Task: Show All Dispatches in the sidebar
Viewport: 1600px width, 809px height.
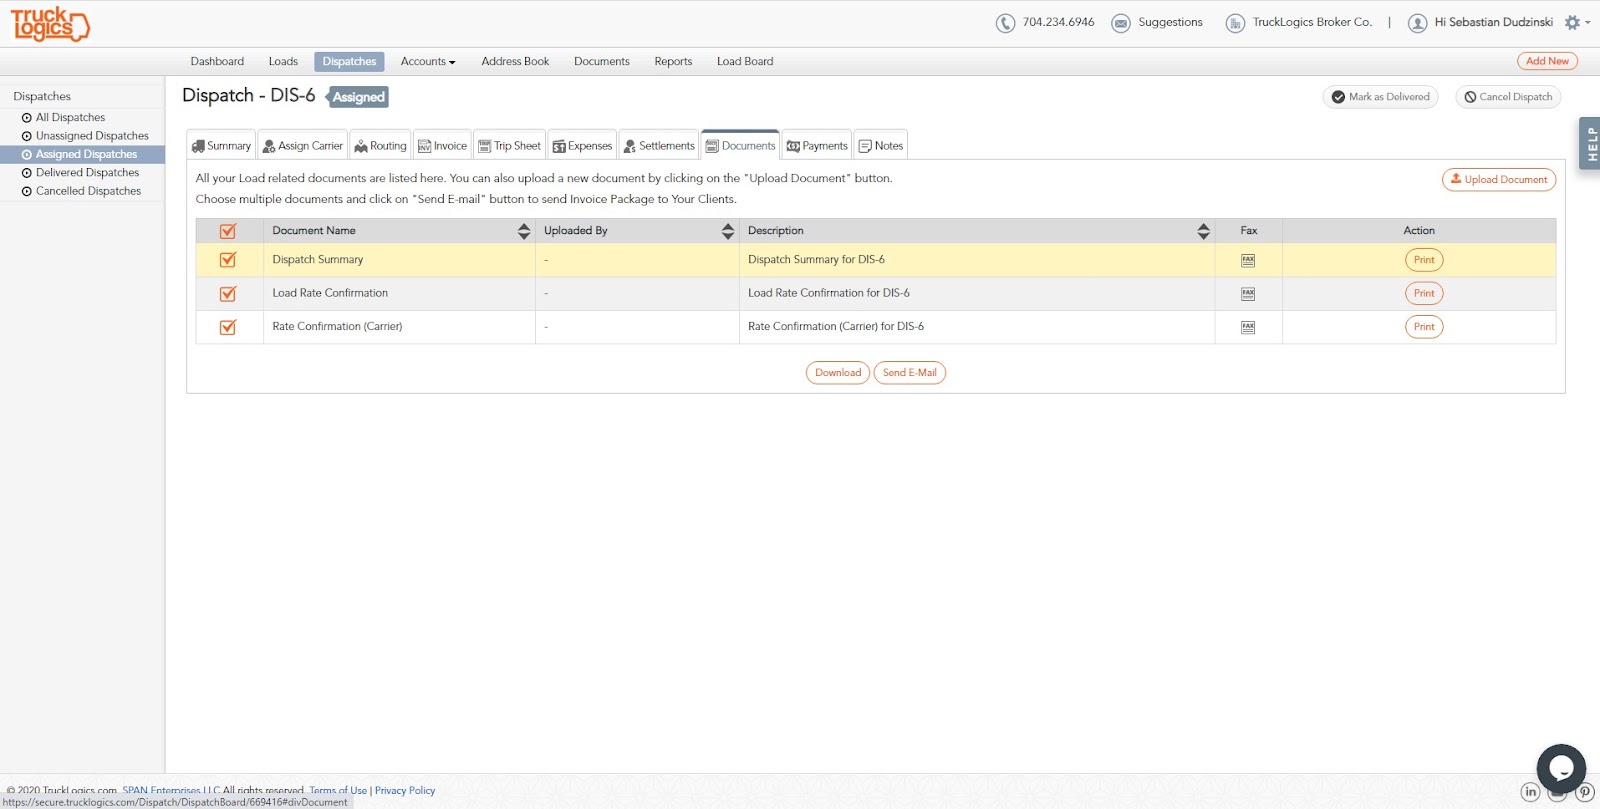Action: [x=70, y=118]
